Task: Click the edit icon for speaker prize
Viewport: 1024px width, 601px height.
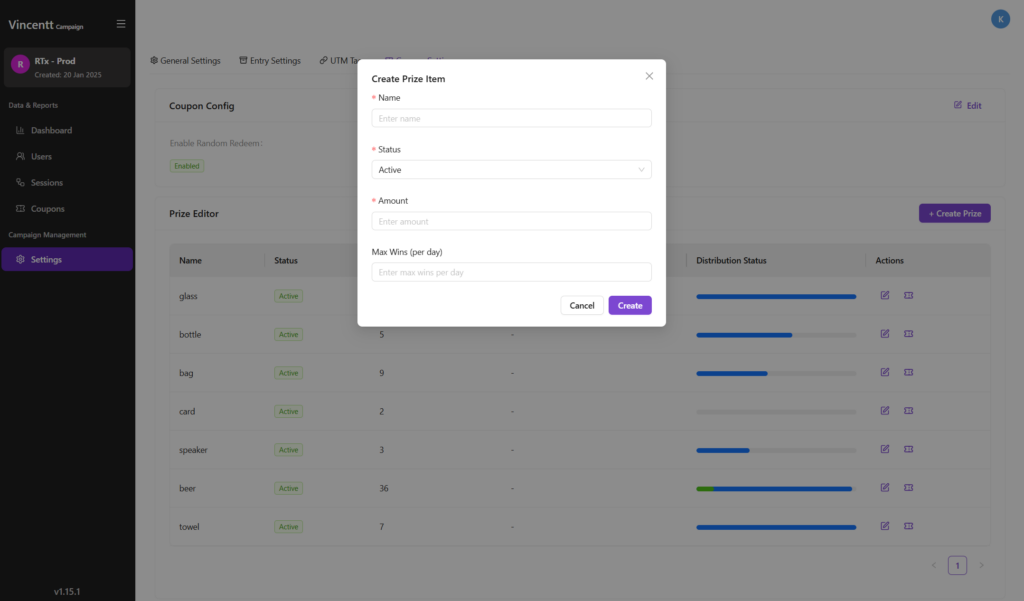Action: tap(884, 450)
